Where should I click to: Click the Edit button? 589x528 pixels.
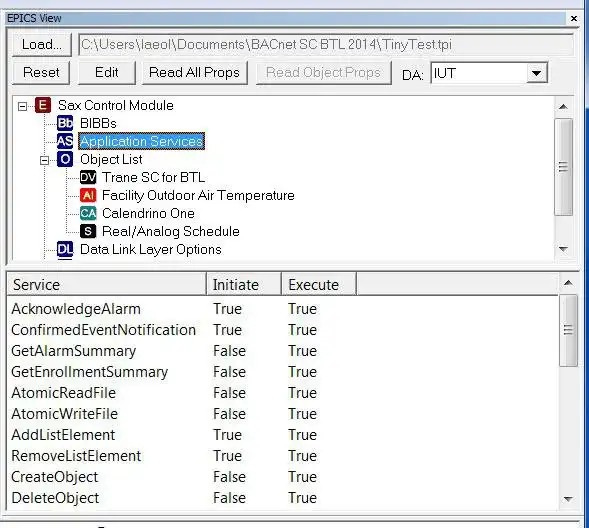(107, 72)
